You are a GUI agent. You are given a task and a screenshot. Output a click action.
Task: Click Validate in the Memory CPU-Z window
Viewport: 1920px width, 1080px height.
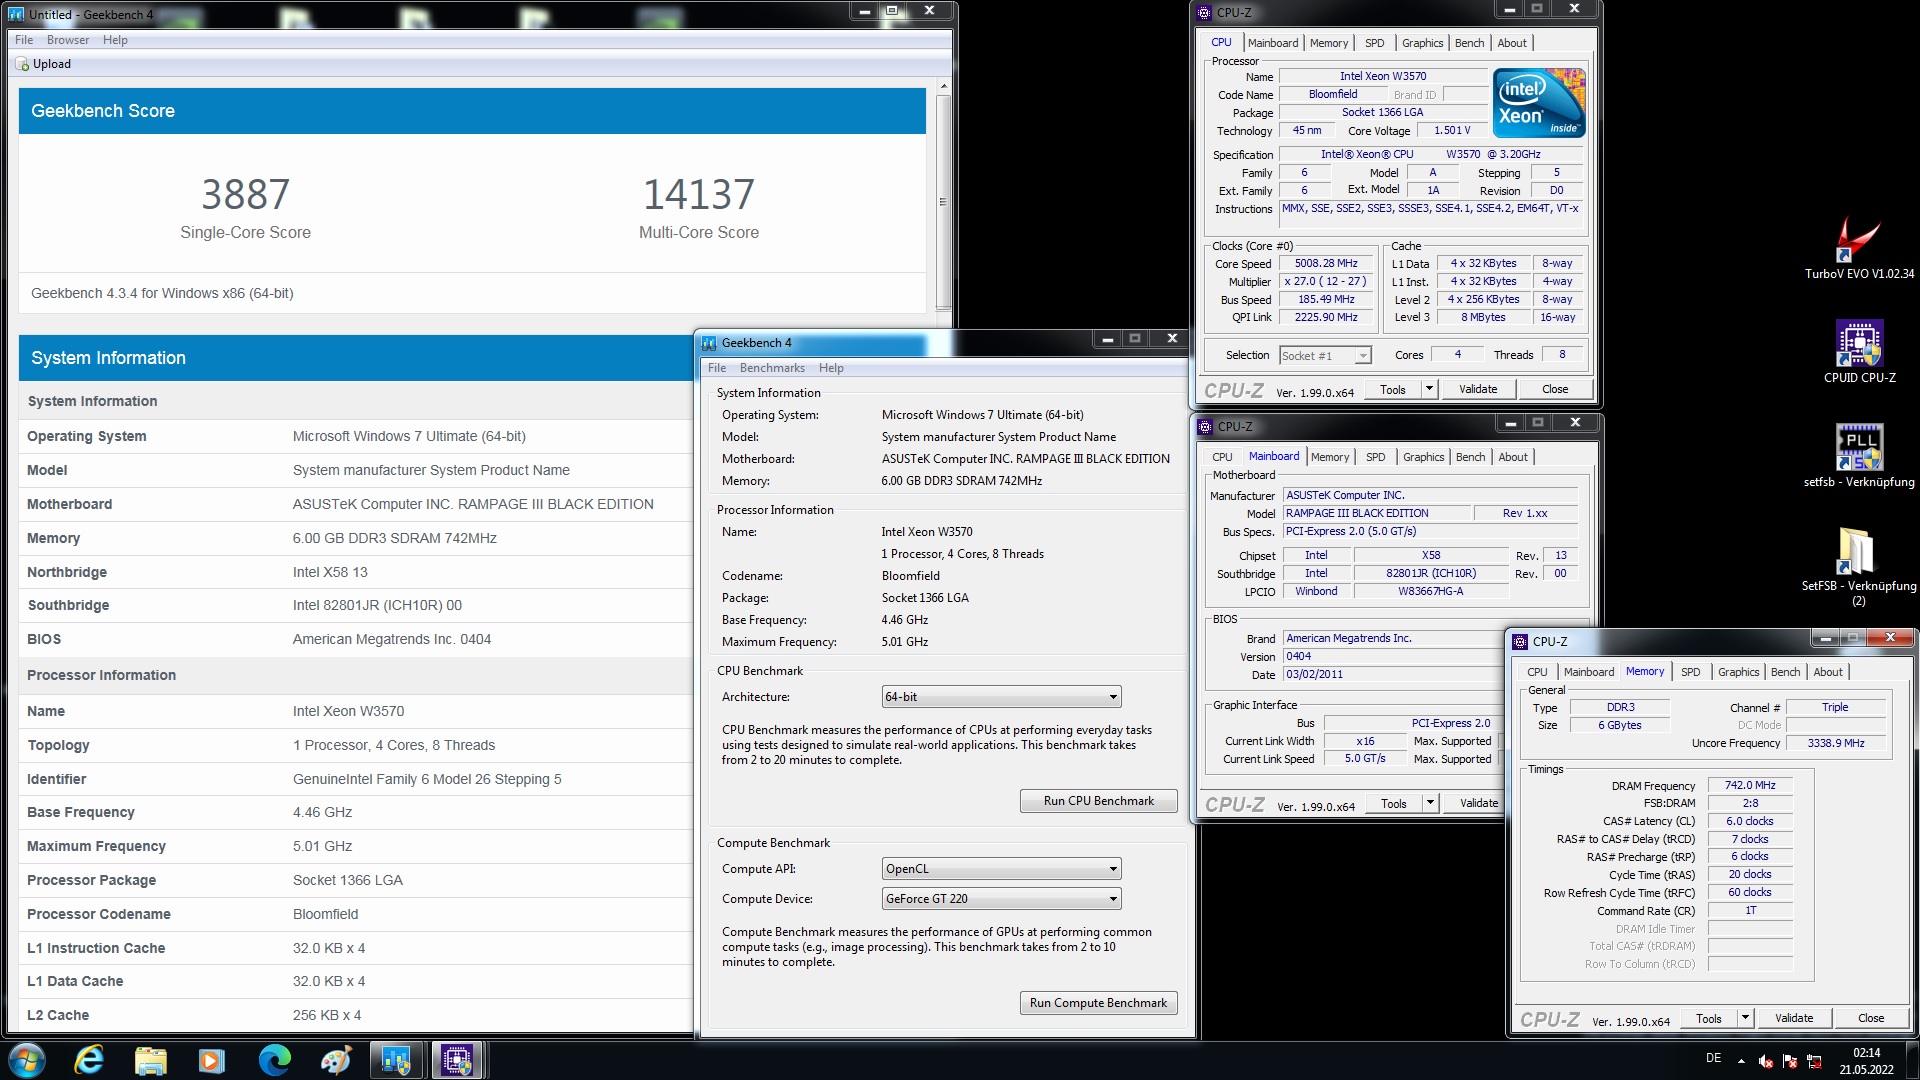[x=1794, y=1018]
